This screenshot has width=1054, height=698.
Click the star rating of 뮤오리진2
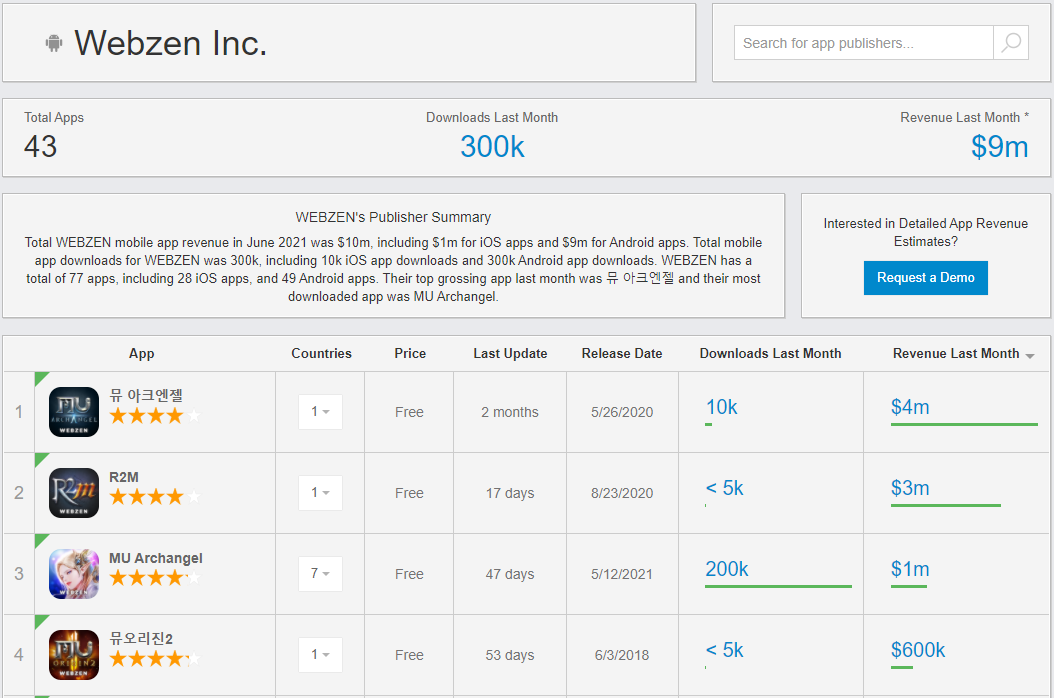click(155, 658)
